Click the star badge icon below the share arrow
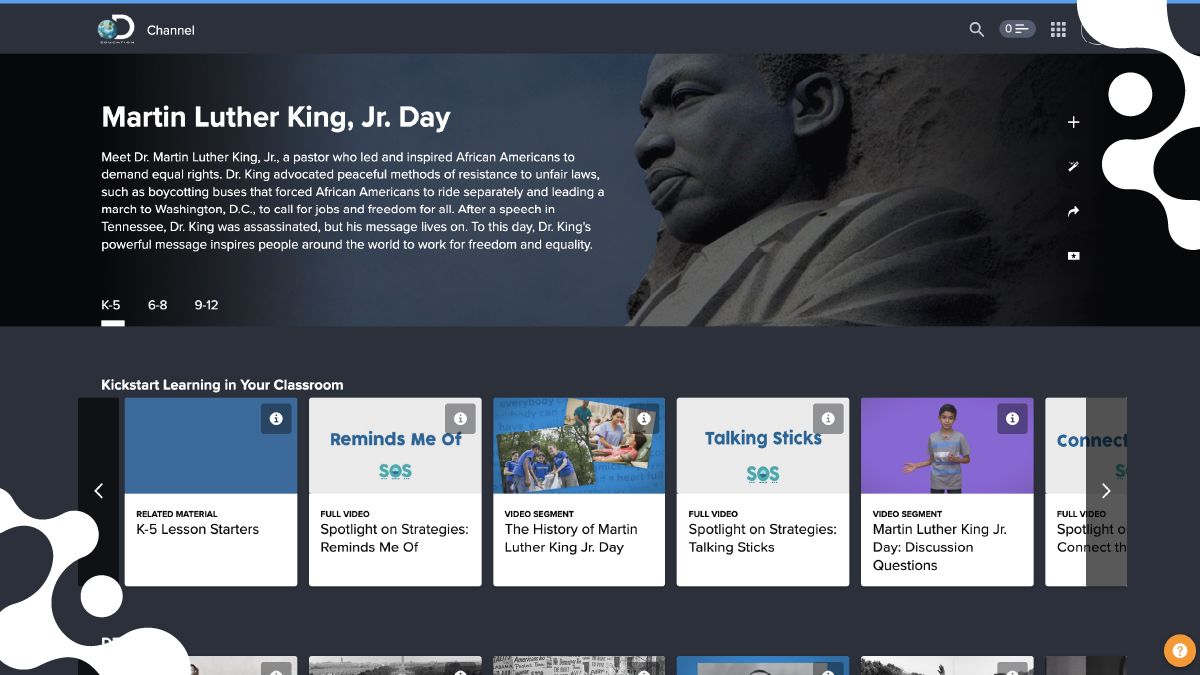 tap(1073, 256)
